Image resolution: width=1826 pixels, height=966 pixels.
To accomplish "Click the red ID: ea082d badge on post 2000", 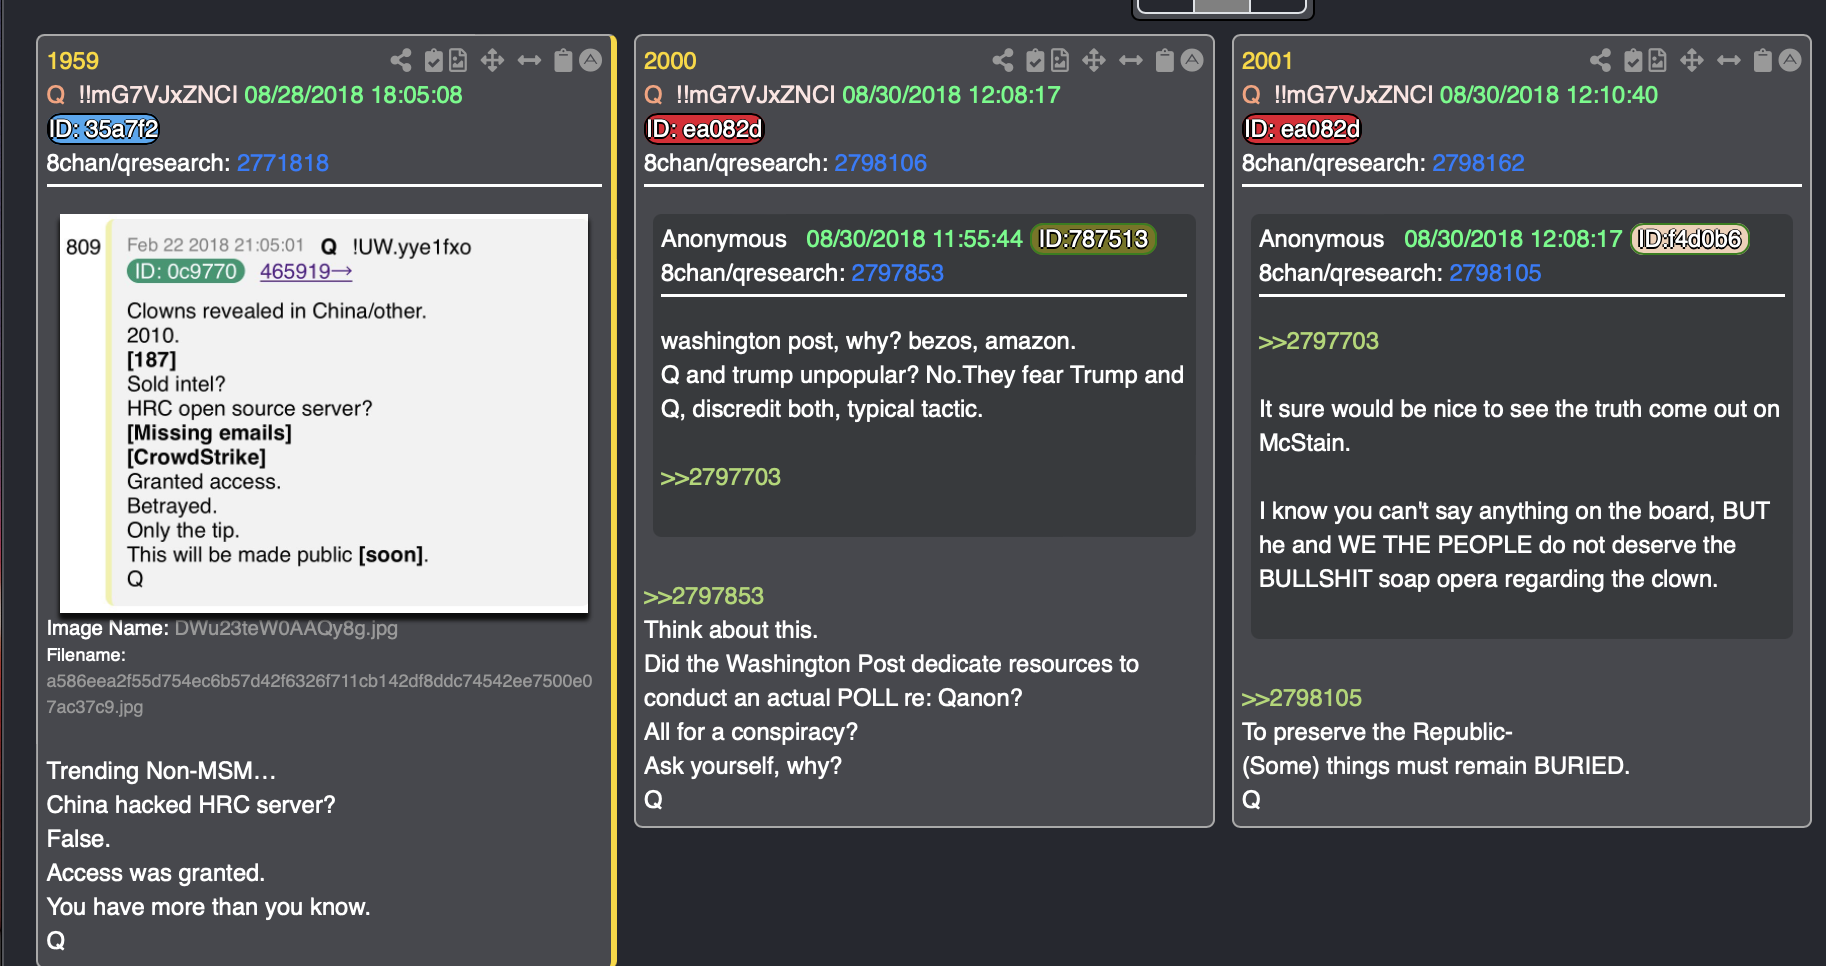I will coord(704,129).
